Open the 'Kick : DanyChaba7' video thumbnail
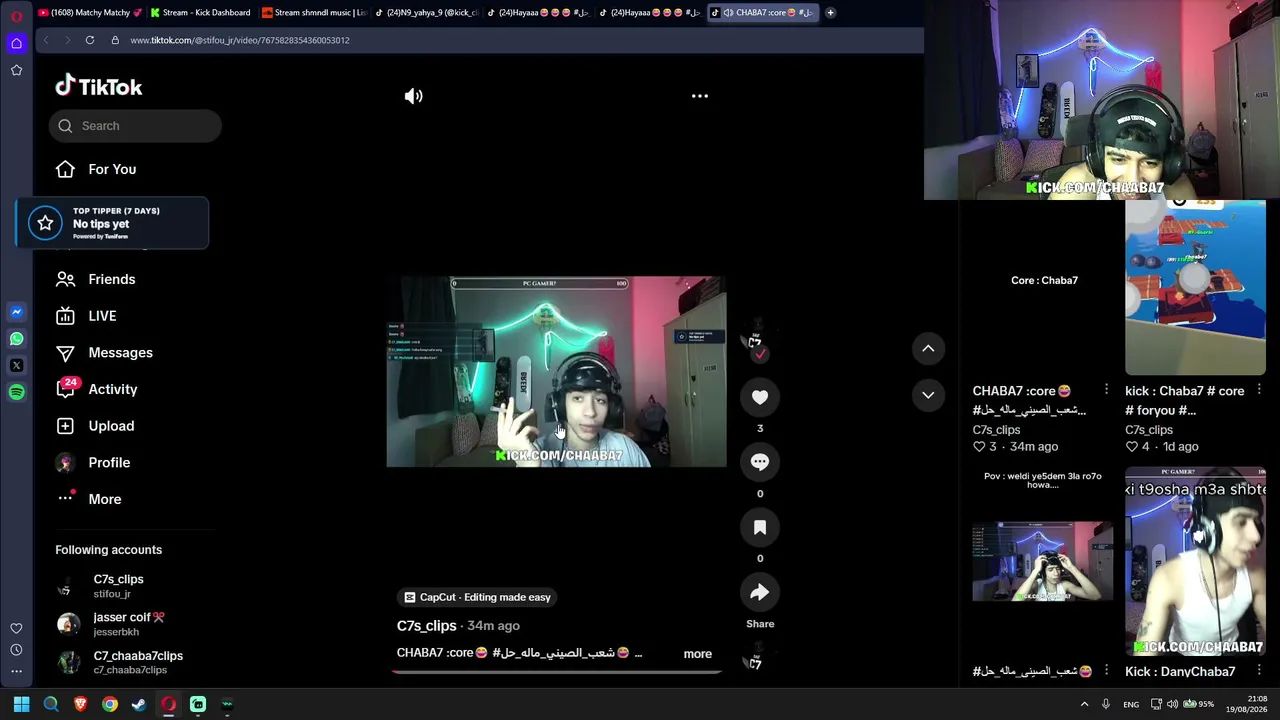The image size is (1280, 720). (1195, 561)
